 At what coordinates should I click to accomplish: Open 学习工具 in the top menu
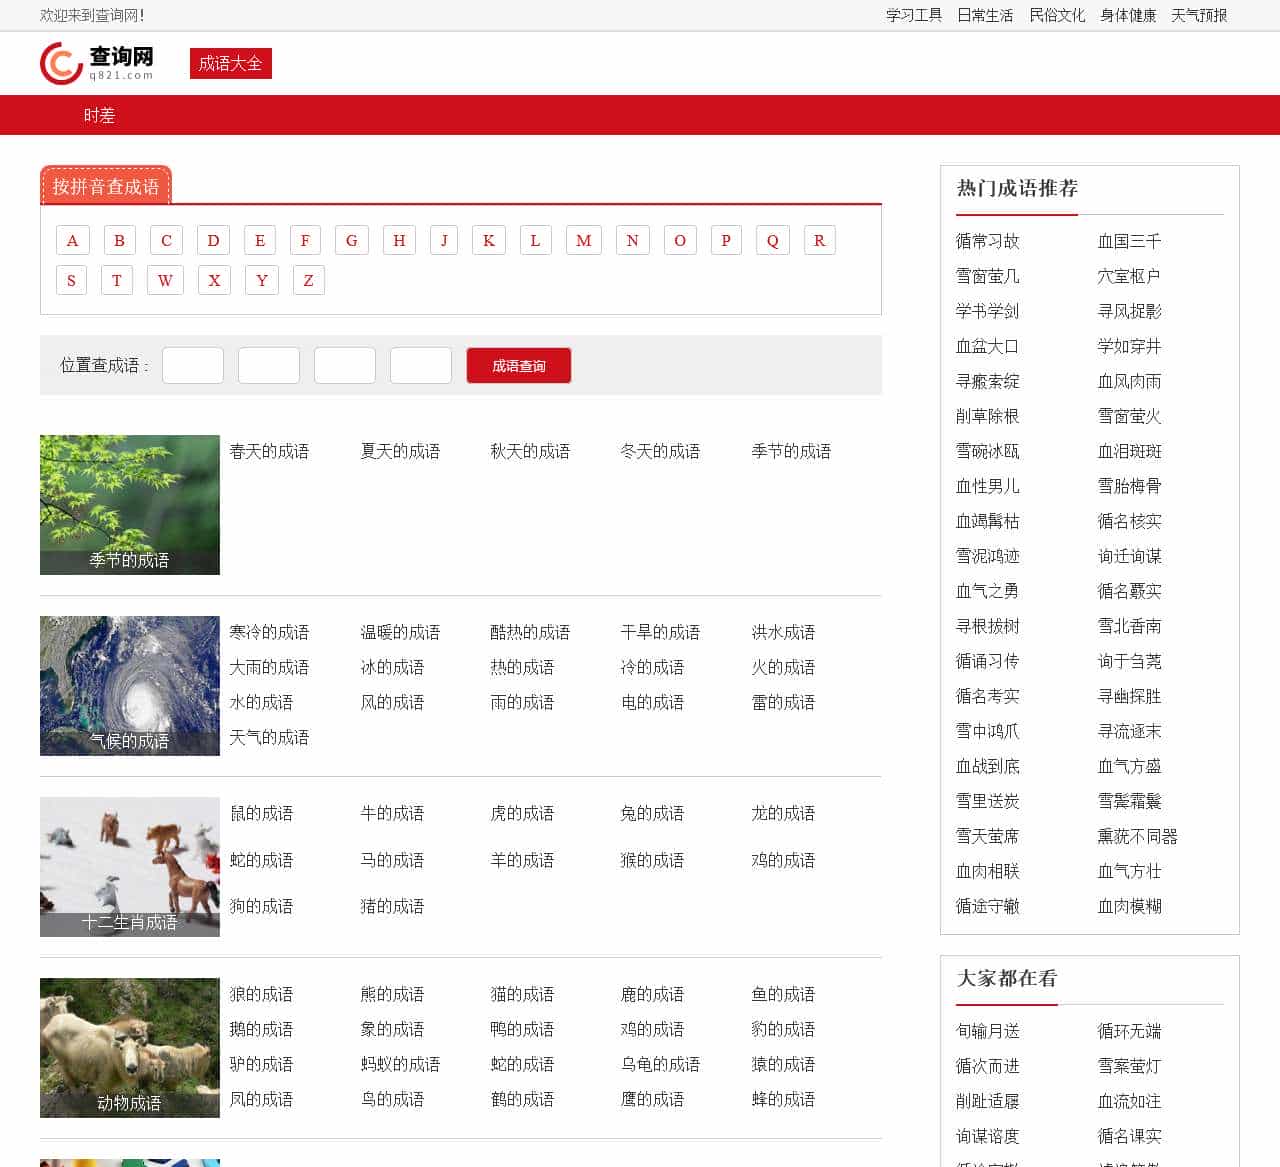click(913, 15)
